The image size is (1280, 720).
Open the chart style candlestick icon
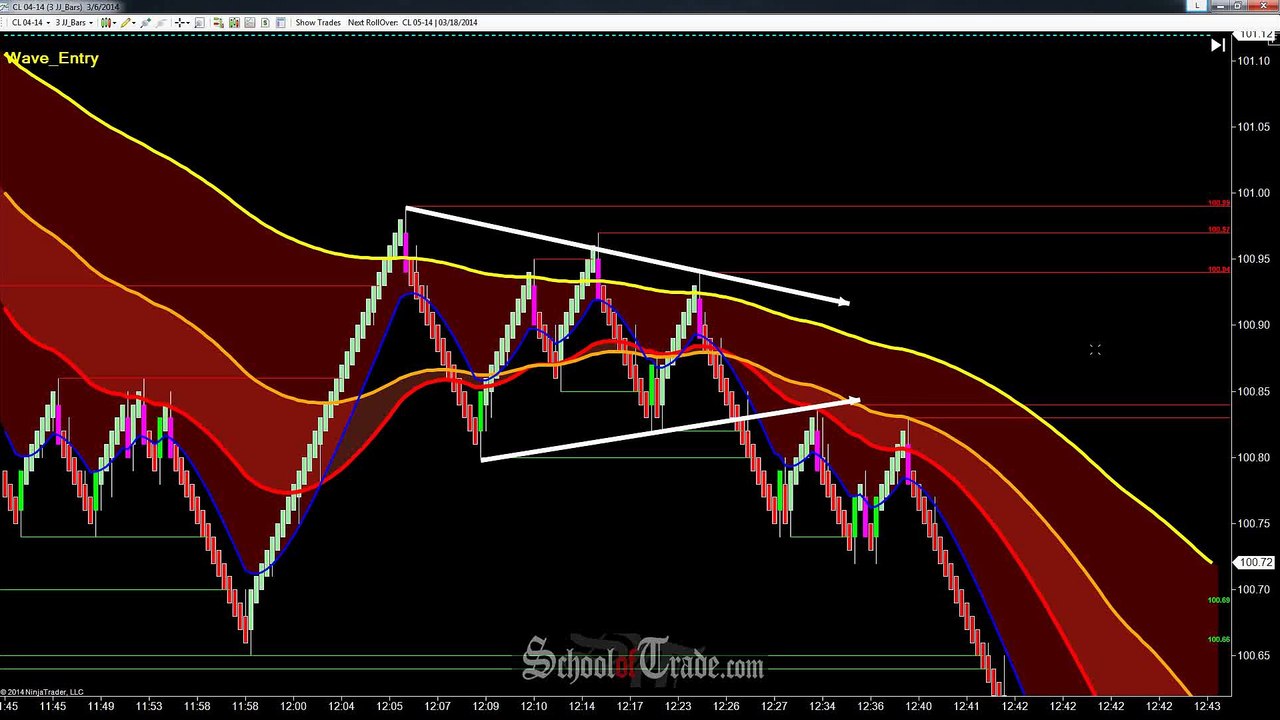[x=105, y=22]
